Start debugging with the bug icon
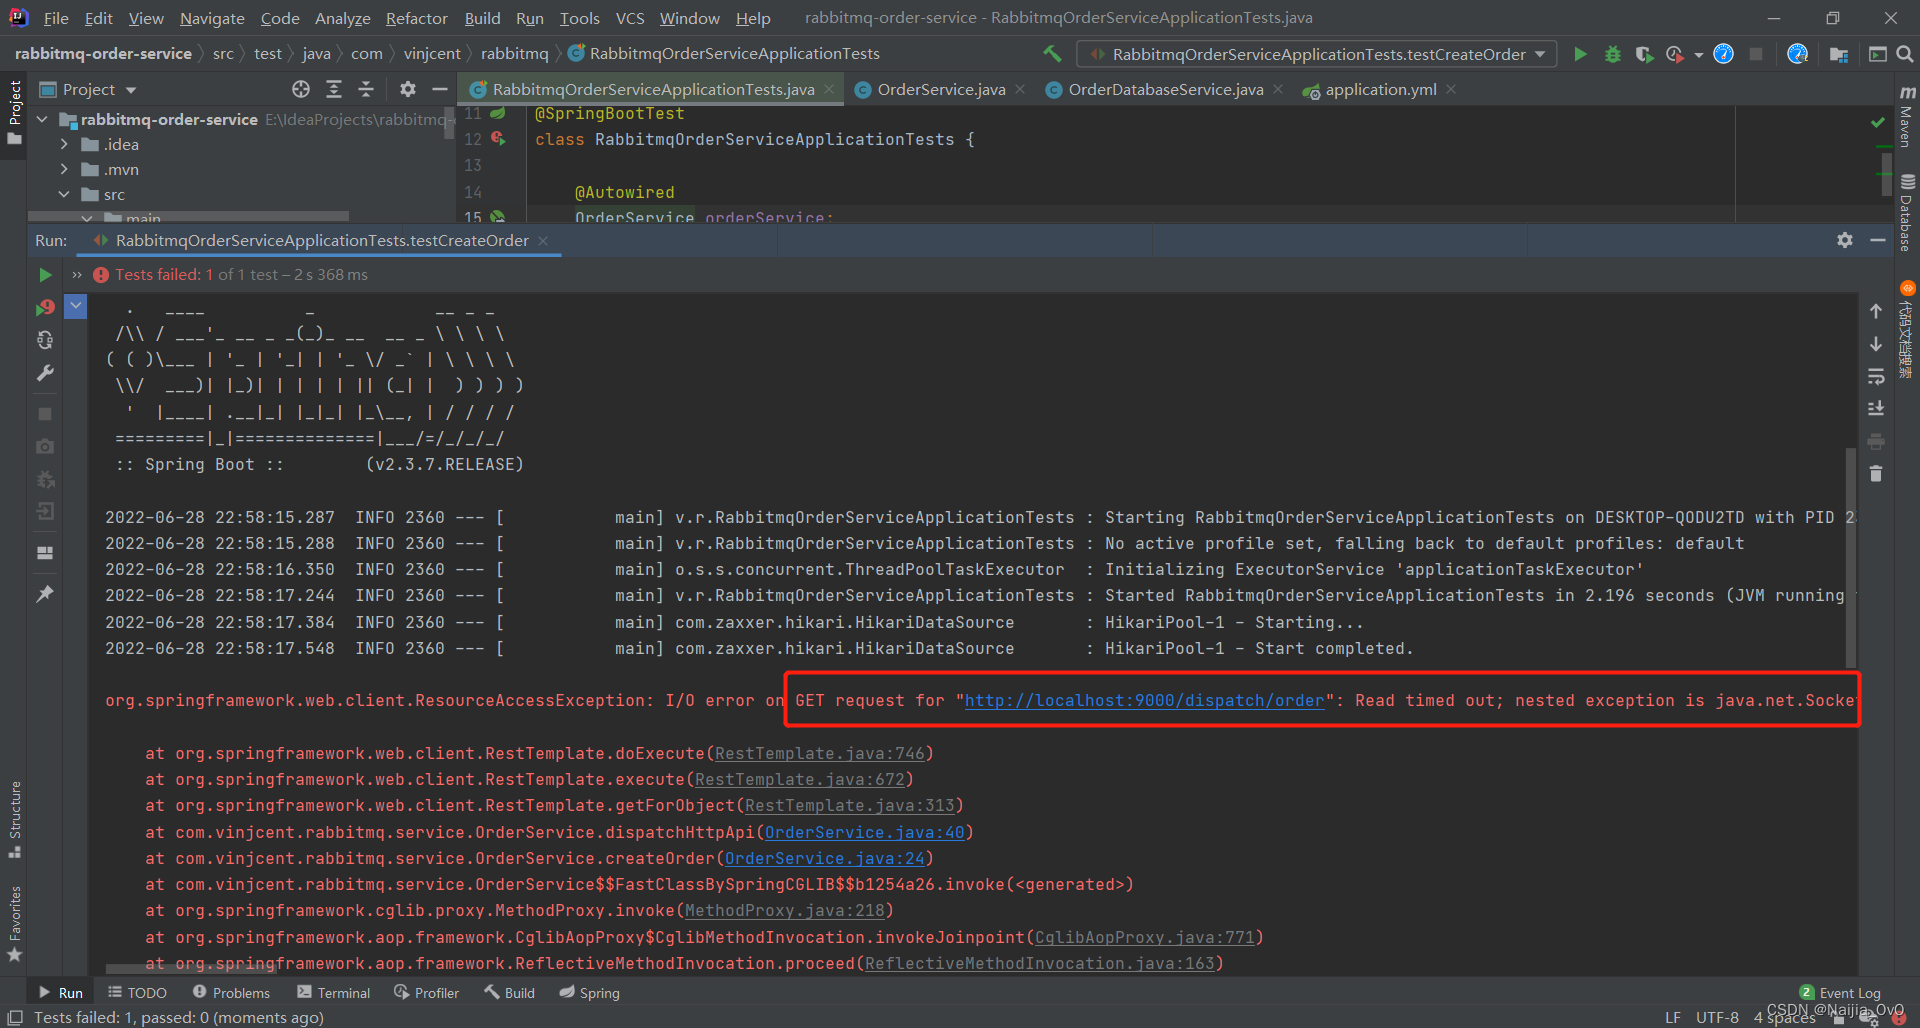 click(1612, 54)
